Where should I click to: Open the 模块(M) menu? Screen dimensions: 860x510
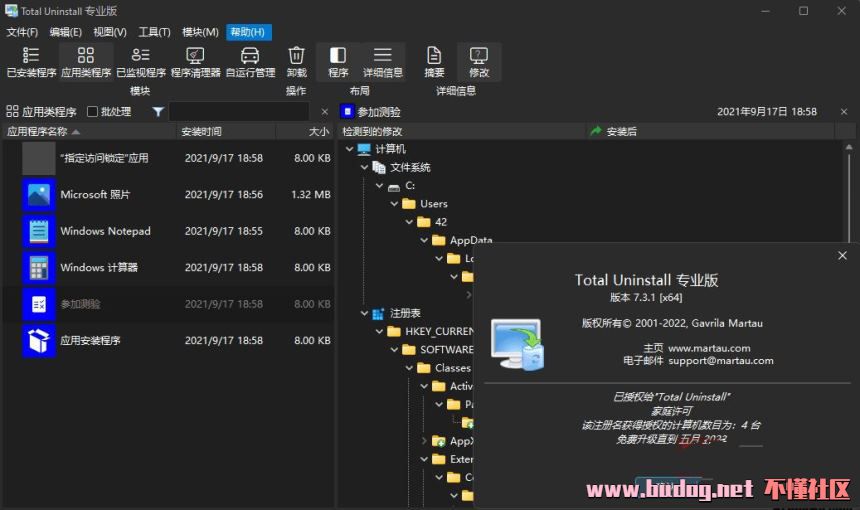click(x=200, y=32)
